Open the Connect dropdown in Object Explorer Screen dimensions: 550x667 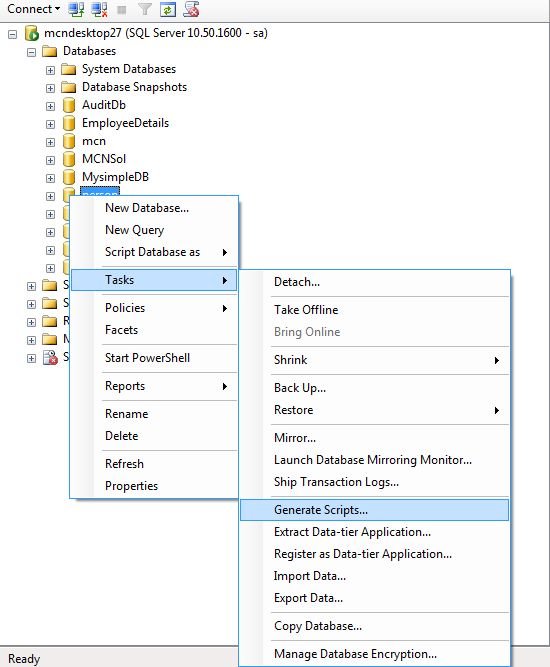click(33, 9)
